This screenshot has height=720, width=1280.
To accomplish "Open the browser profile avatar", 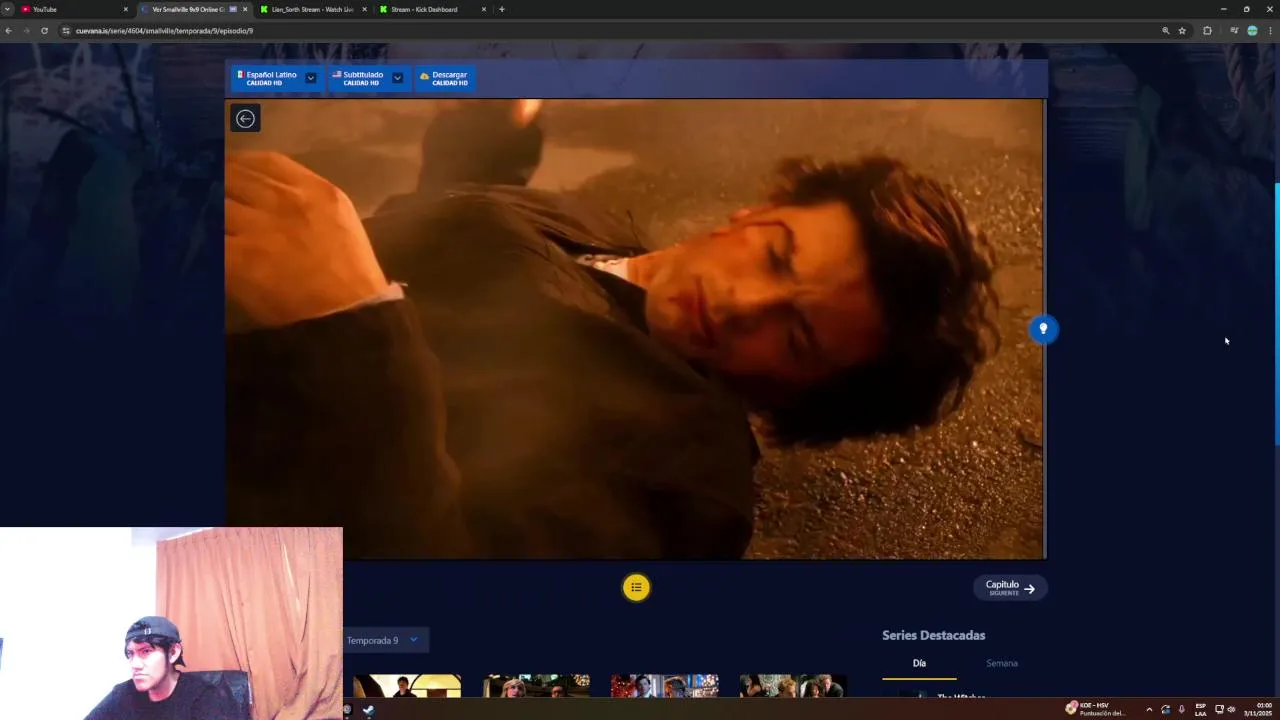I will tap(1252, 31).
